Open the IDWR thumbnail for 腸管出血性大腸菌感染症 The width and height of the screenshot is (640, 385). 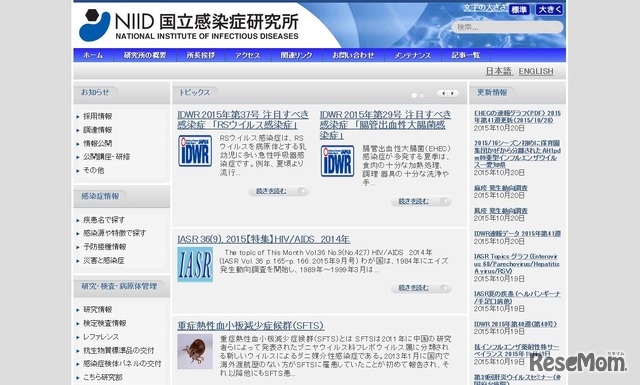click(x=338, y=161)
